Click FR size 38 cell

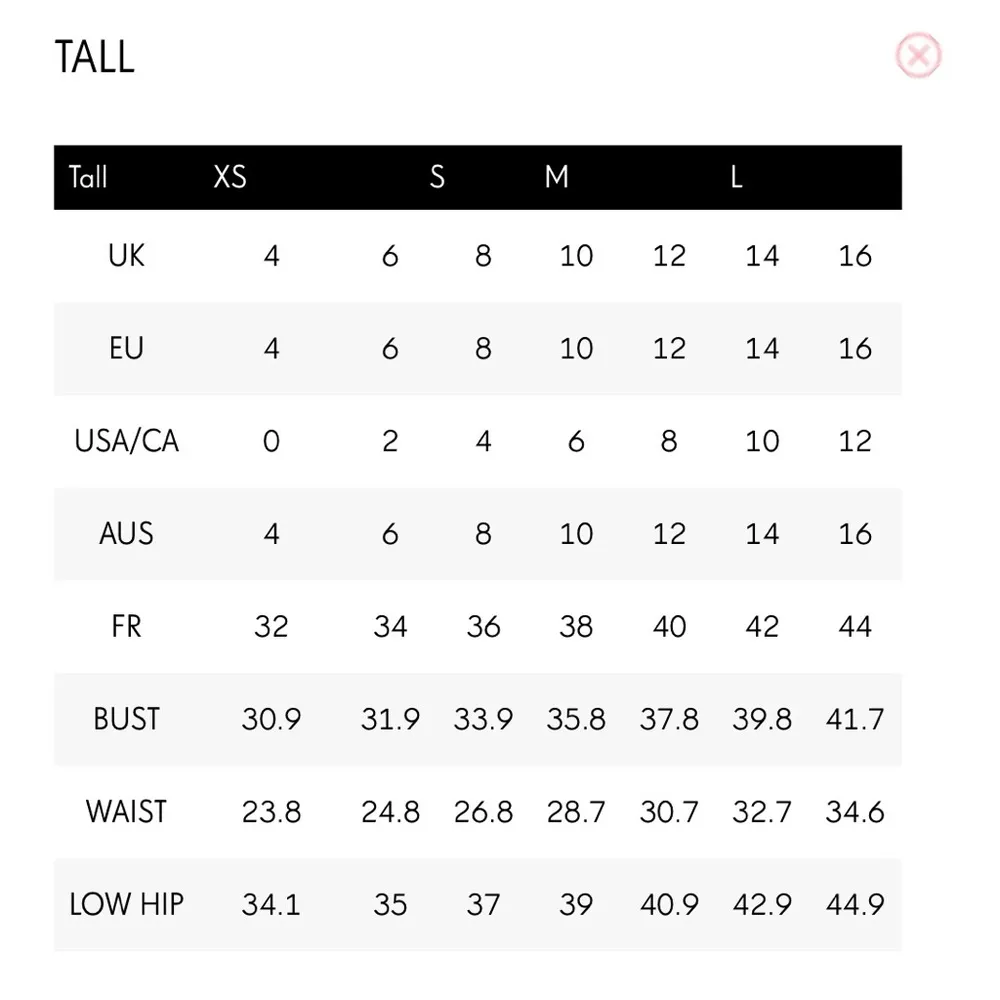pyautogui.click(x=576, y=626)
